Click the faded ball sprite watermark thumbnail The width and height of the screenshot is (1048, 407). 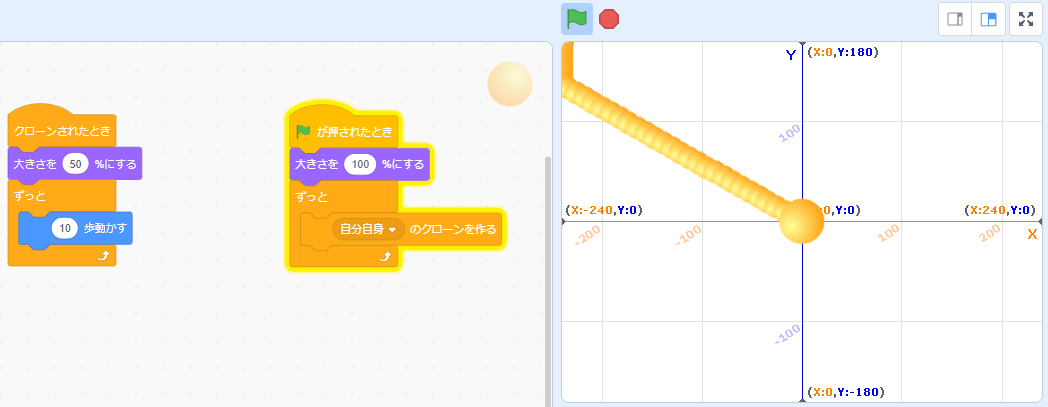click(x=510, y=84)
